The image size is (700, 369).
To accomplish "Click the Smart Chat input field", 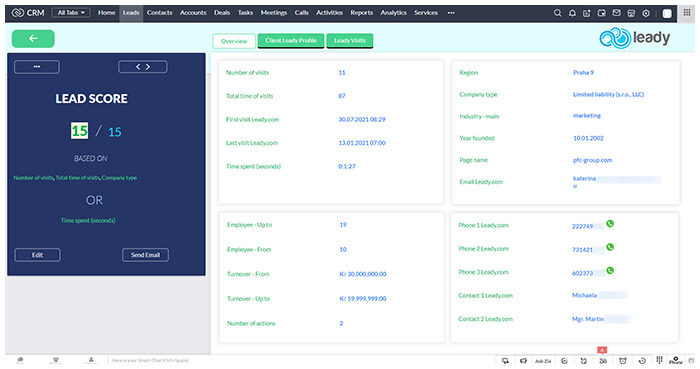I will pyautogui.click(x=150, y=361).
